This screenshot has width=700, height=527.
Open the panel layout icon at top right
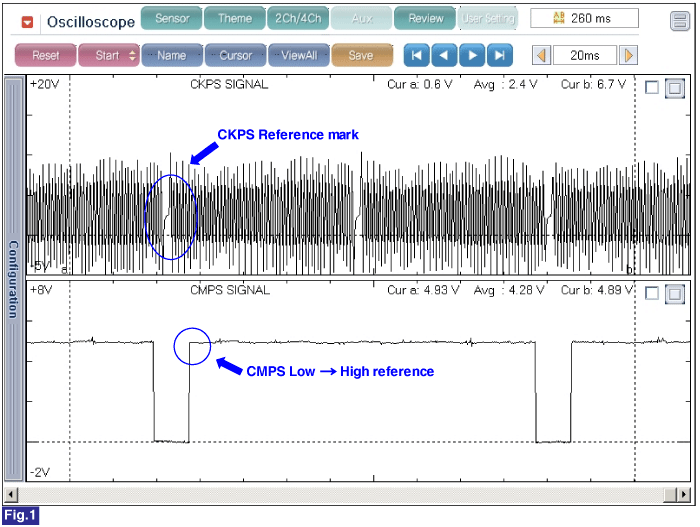679,21
